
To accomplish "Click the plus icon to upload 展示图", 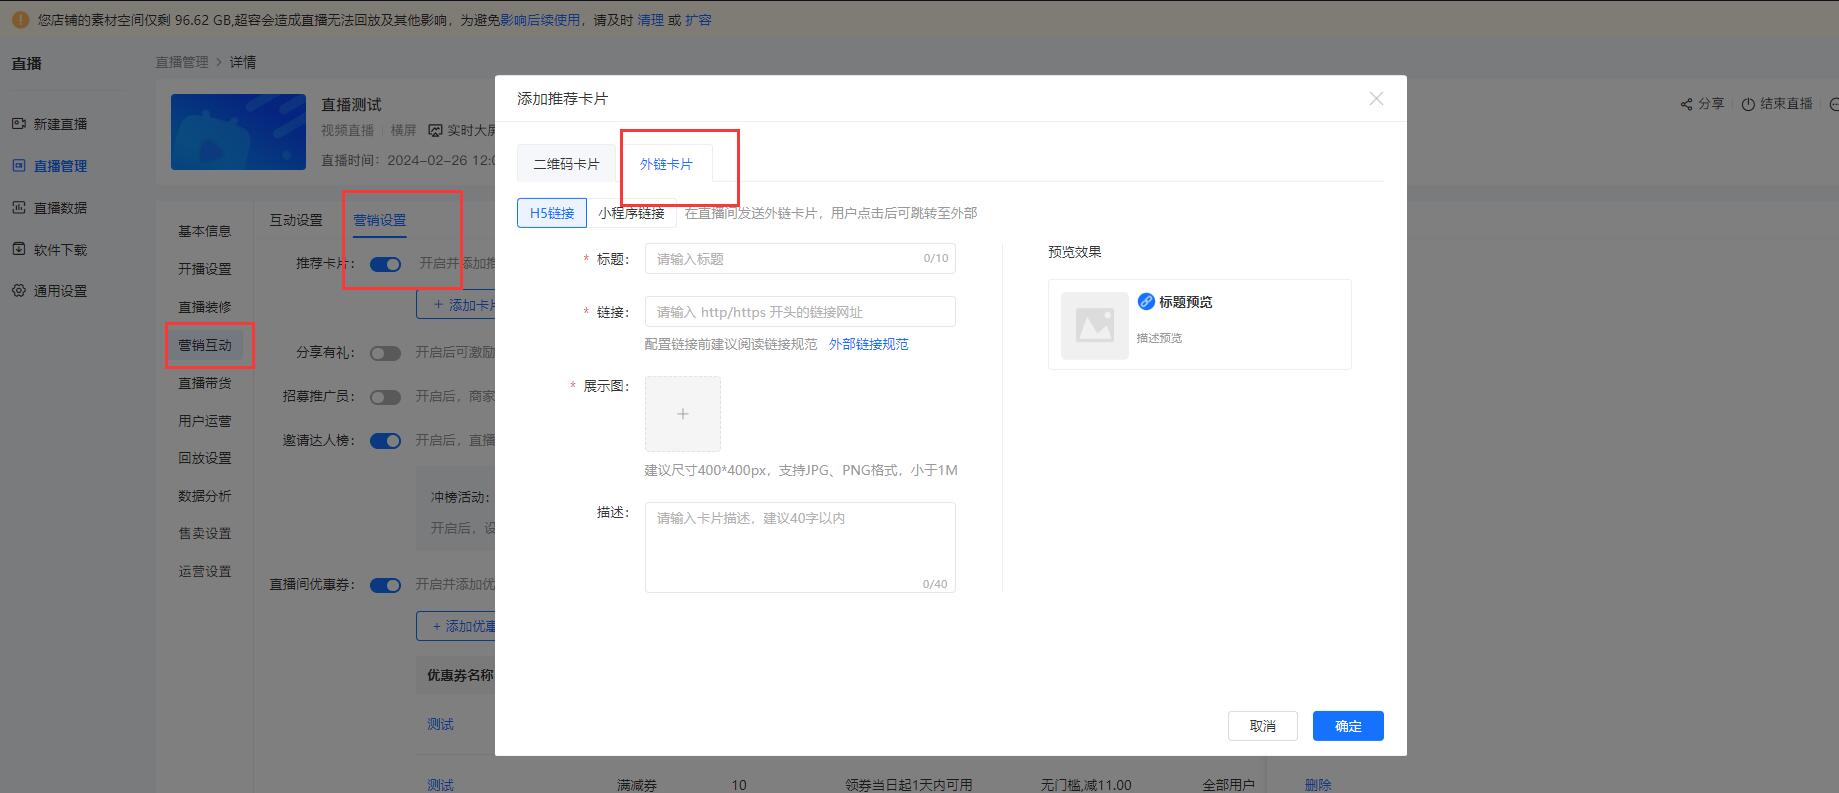I will click(682, 414).
